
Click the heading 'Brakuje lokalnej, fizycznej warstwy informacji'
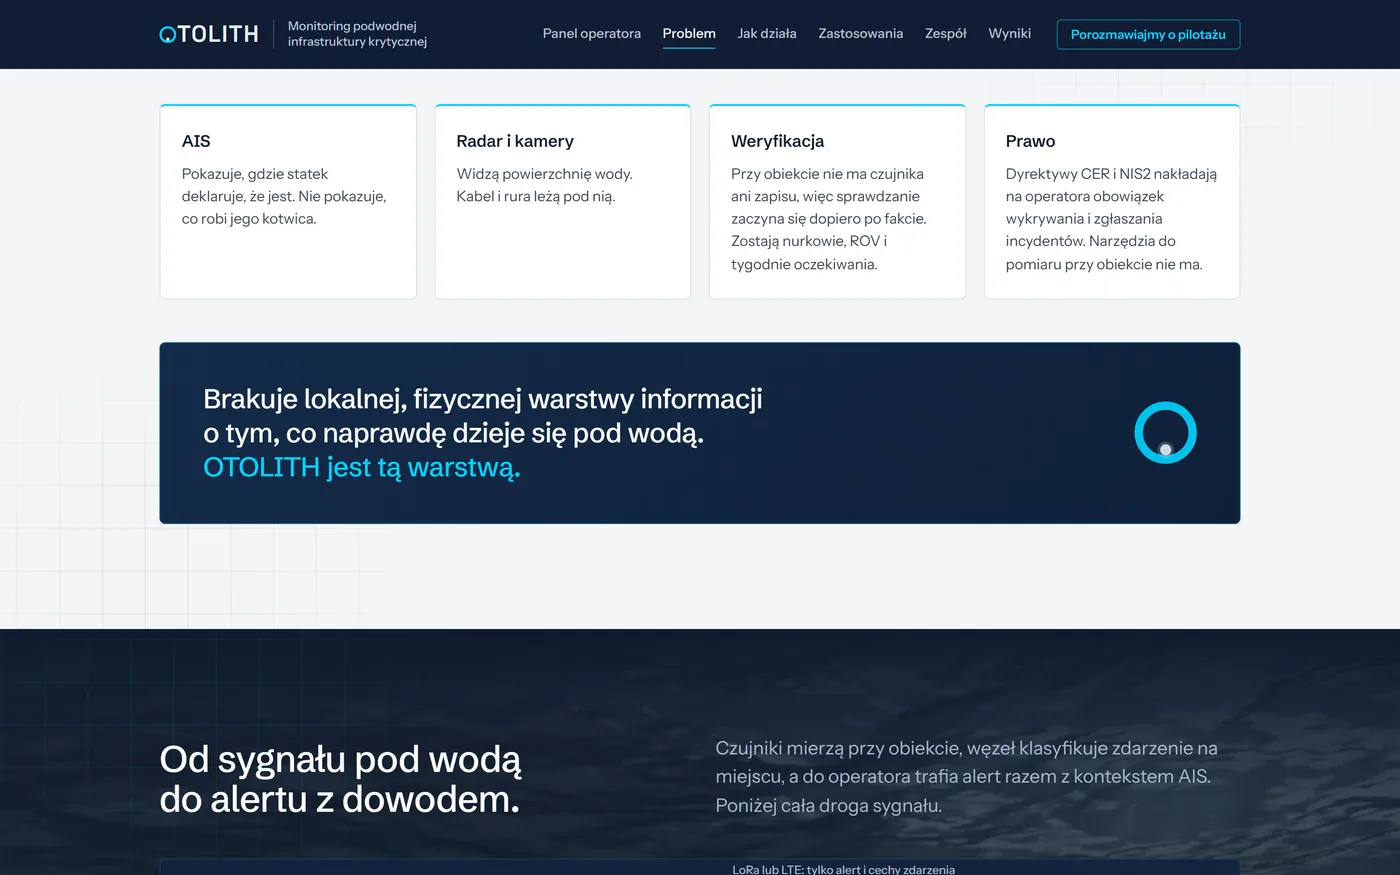pos(483,399)
